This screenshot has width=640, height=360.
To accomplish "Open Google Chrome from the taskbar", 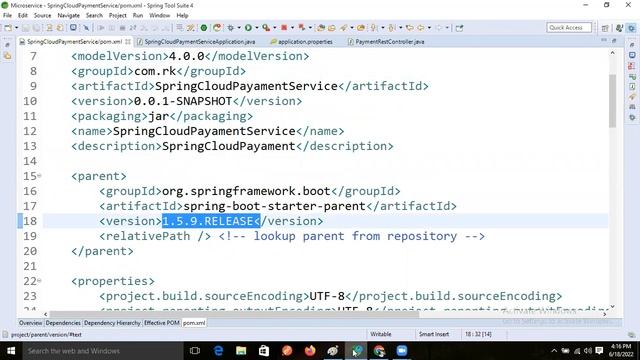I will 379,351.
